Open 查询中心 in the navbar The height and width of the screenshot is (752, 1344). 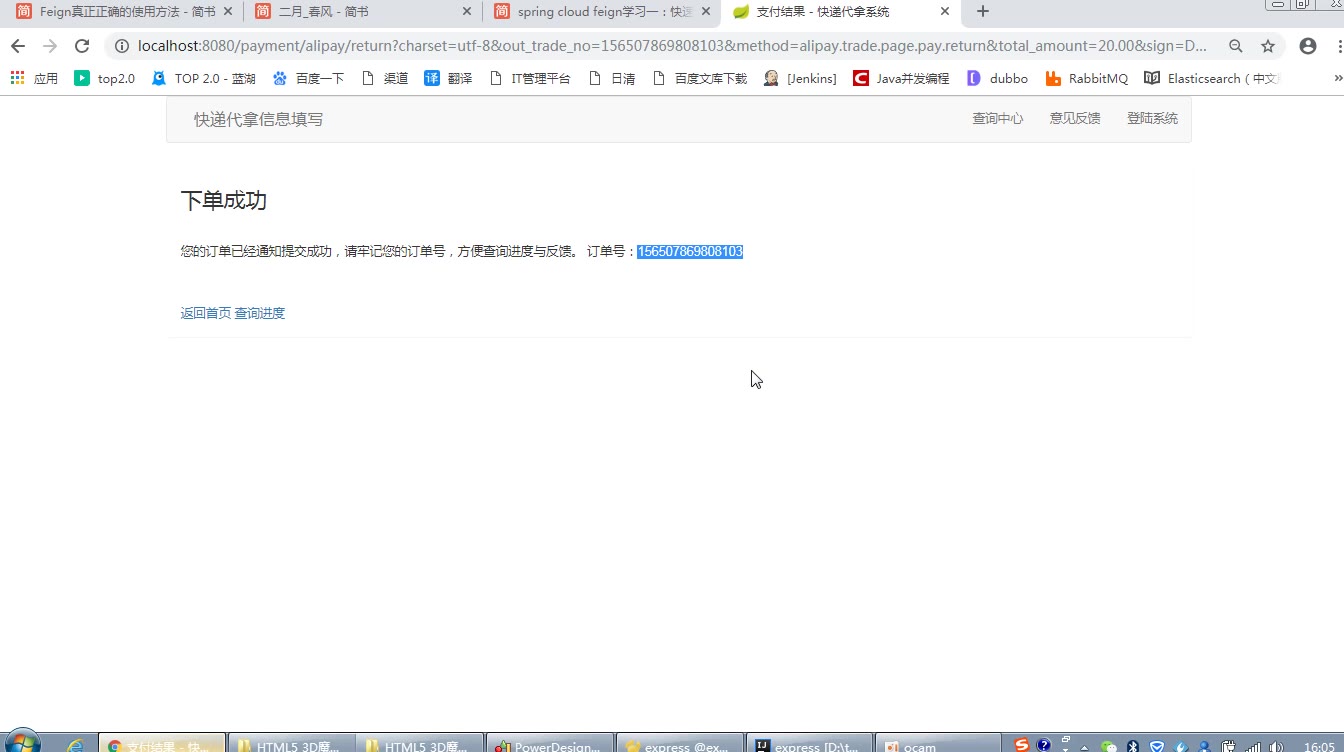point(997,118)
